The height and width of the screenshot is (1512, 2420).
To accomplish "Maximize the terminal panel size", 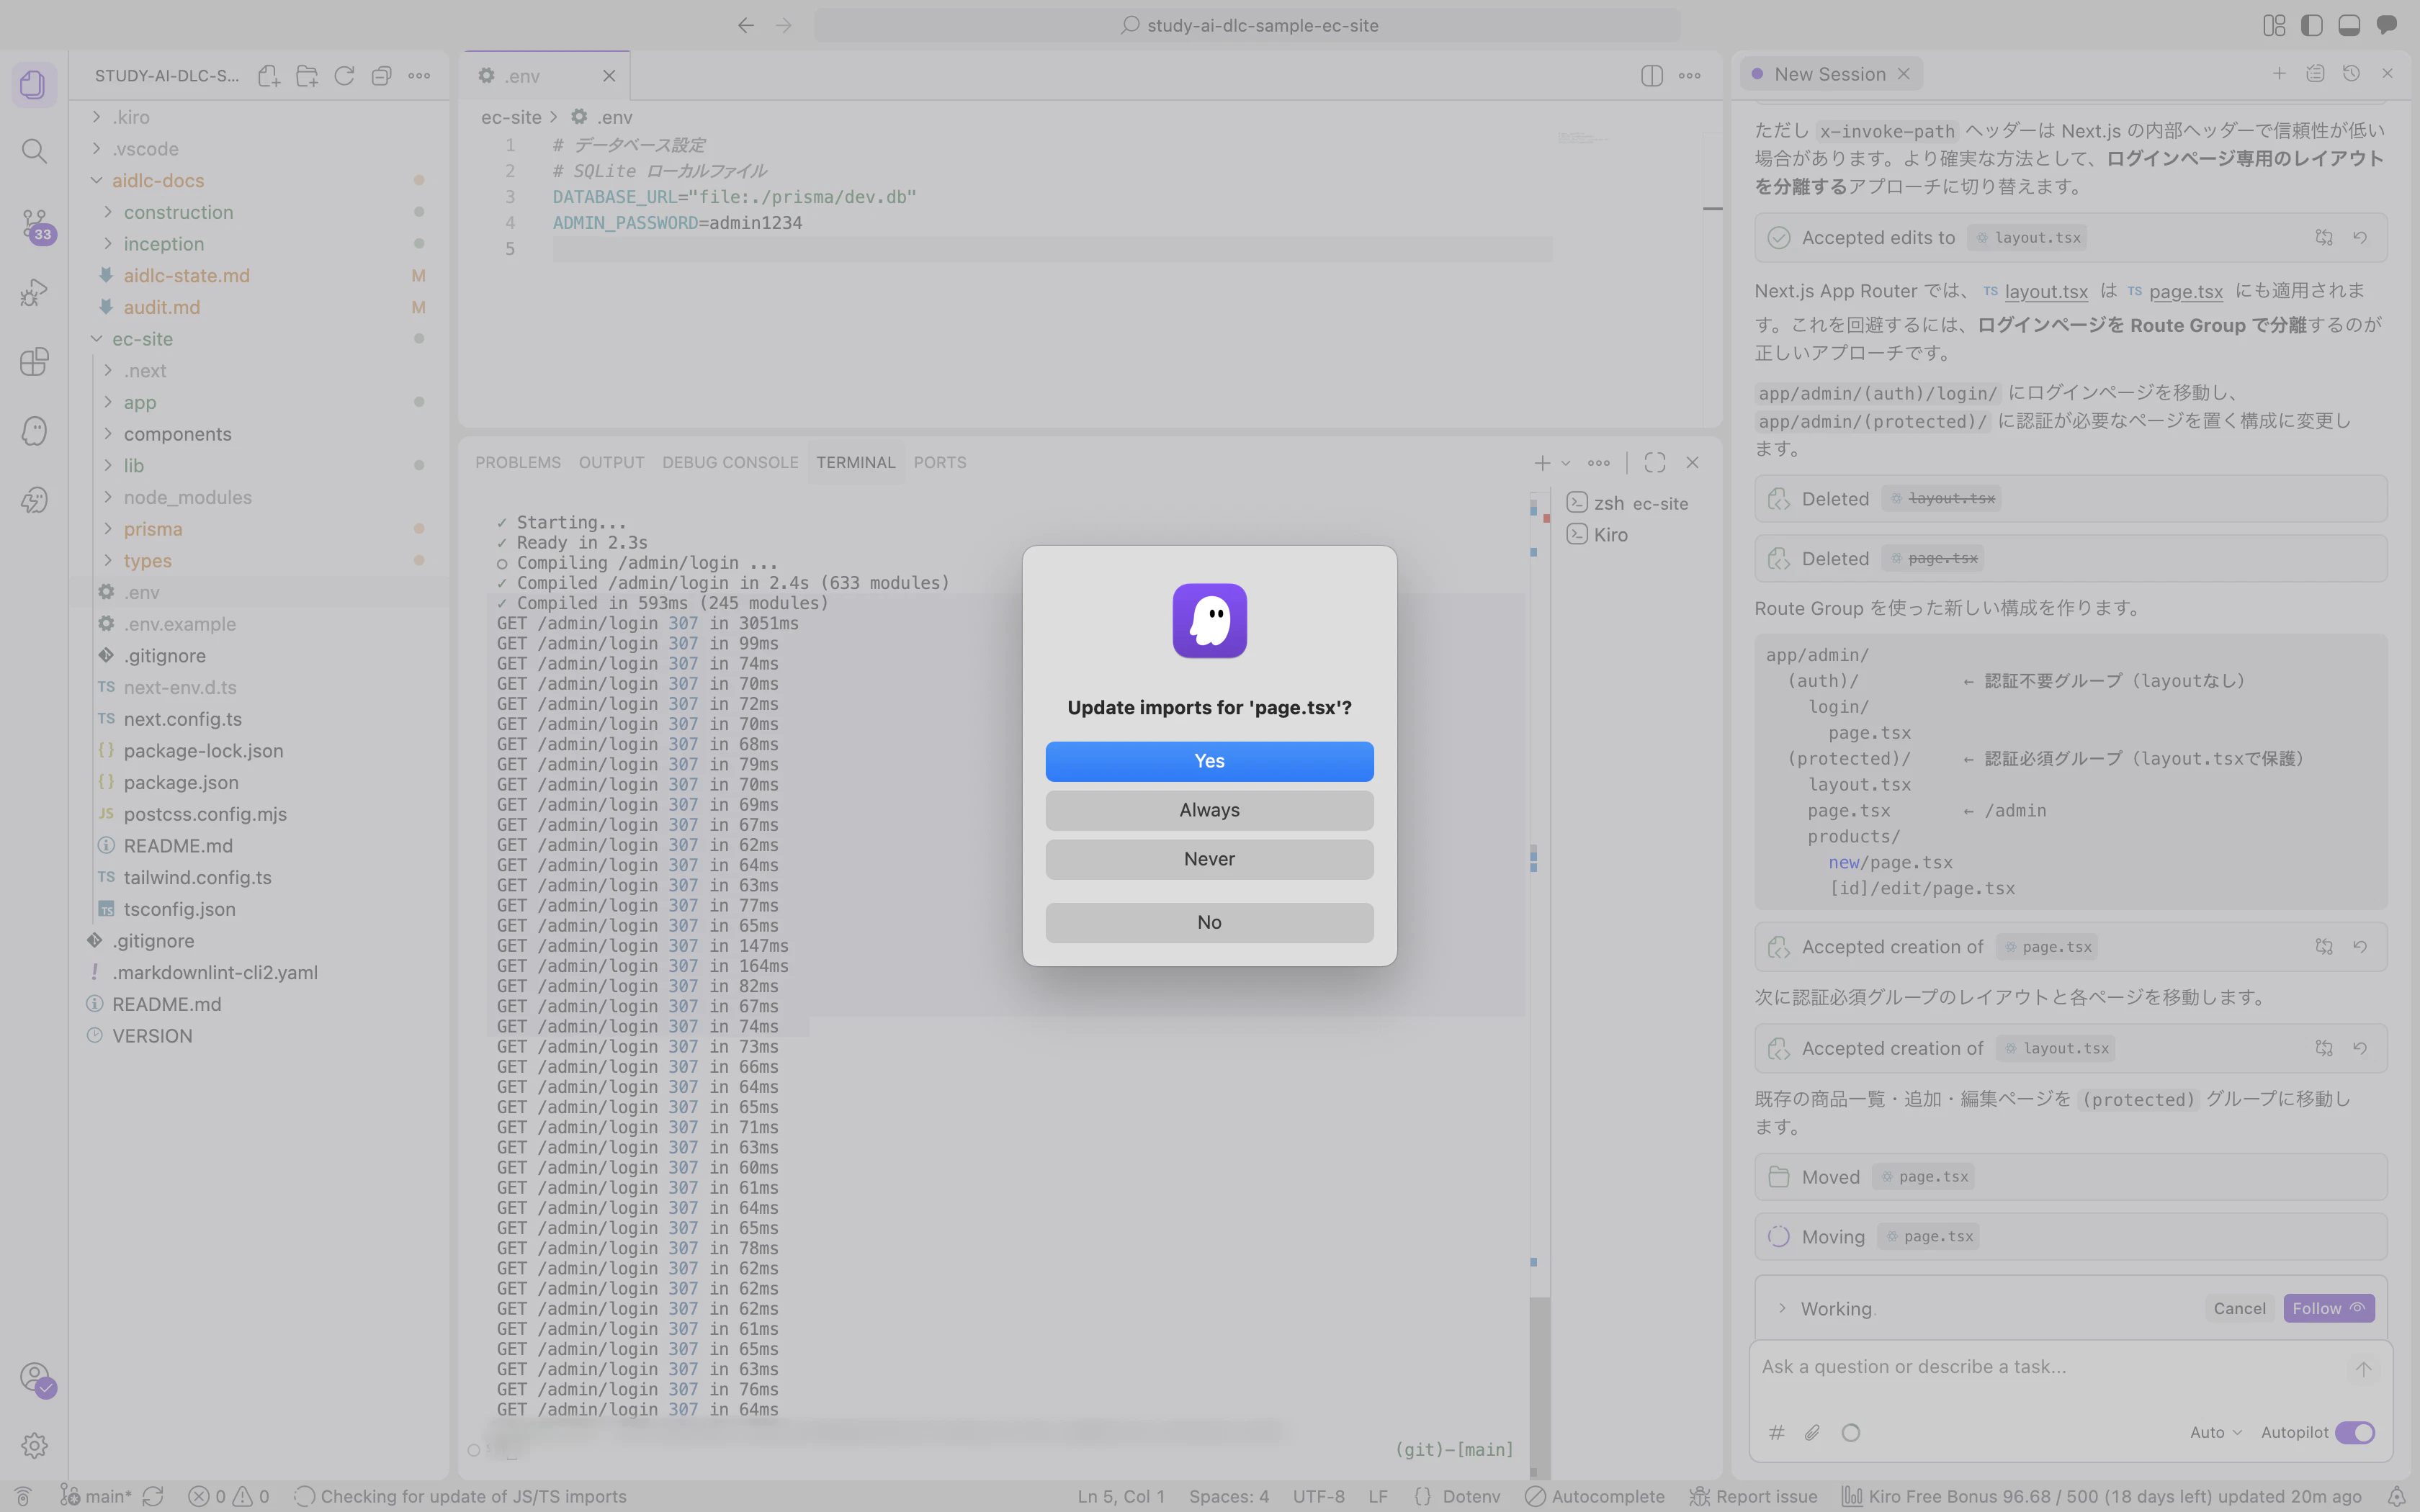I will click(x=1654, y=462).
